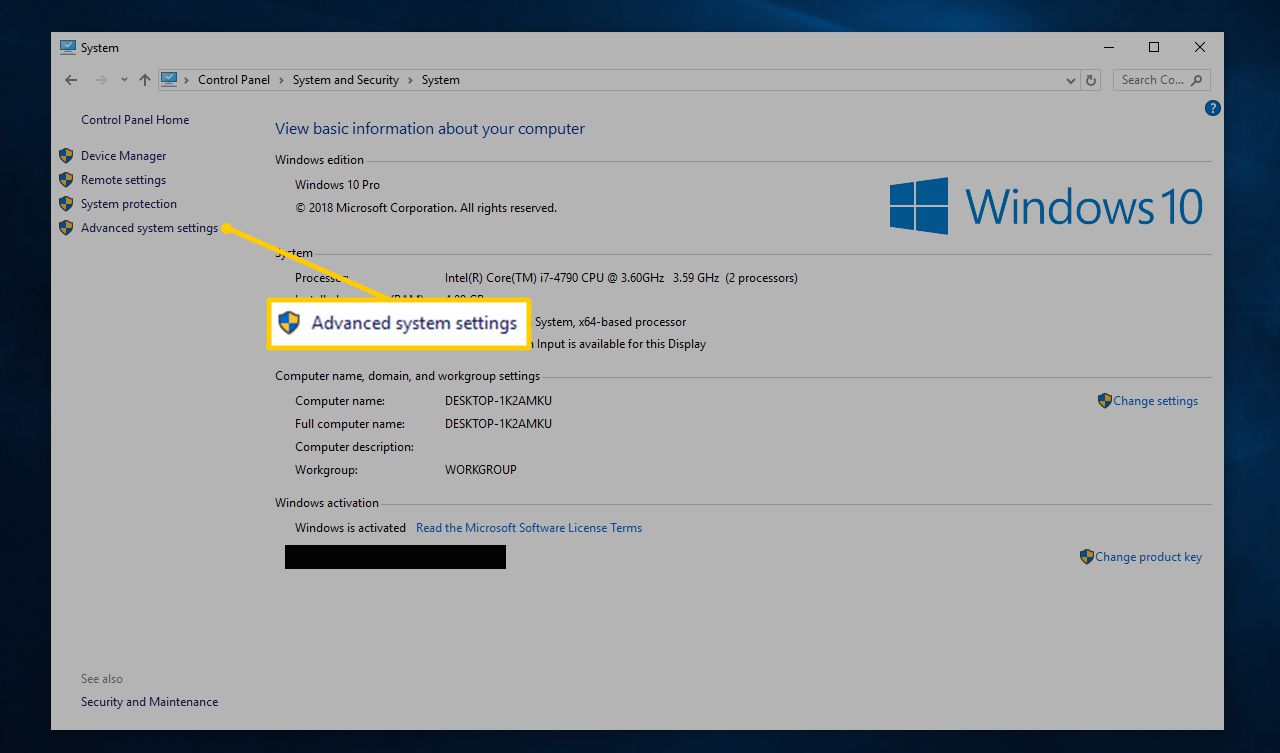Maximize the System window
The image size is (1280, 753).
click(x=1154, y=47)
